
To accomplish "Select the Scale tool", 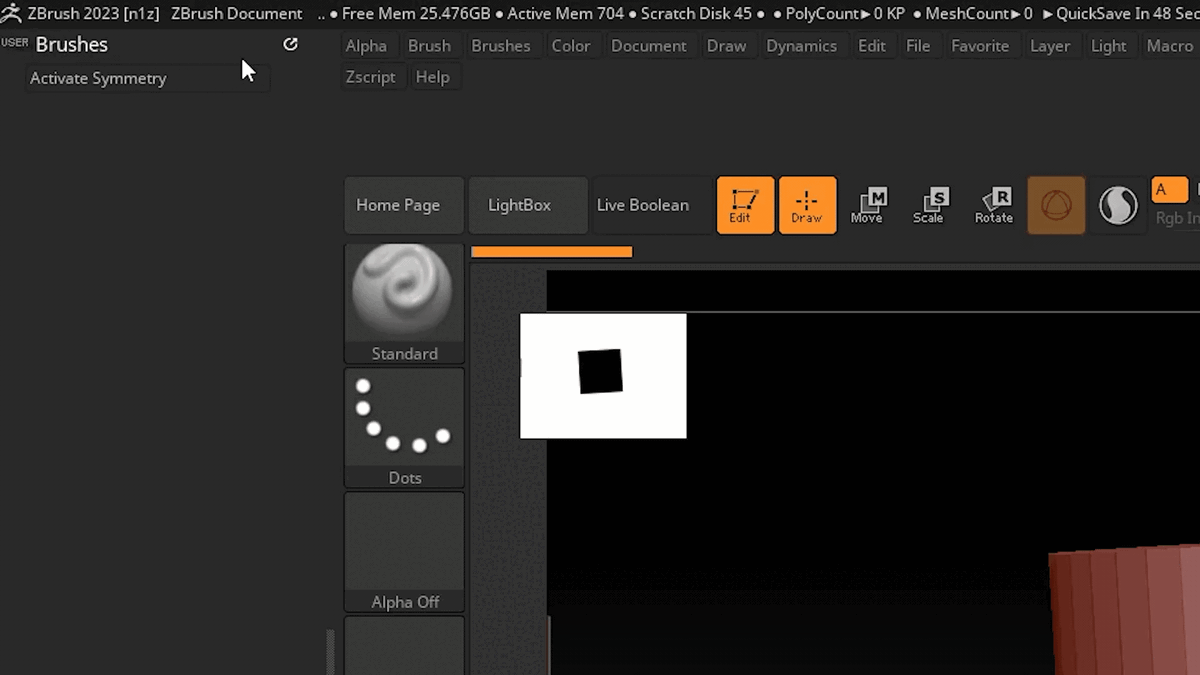I will point(930,205).
